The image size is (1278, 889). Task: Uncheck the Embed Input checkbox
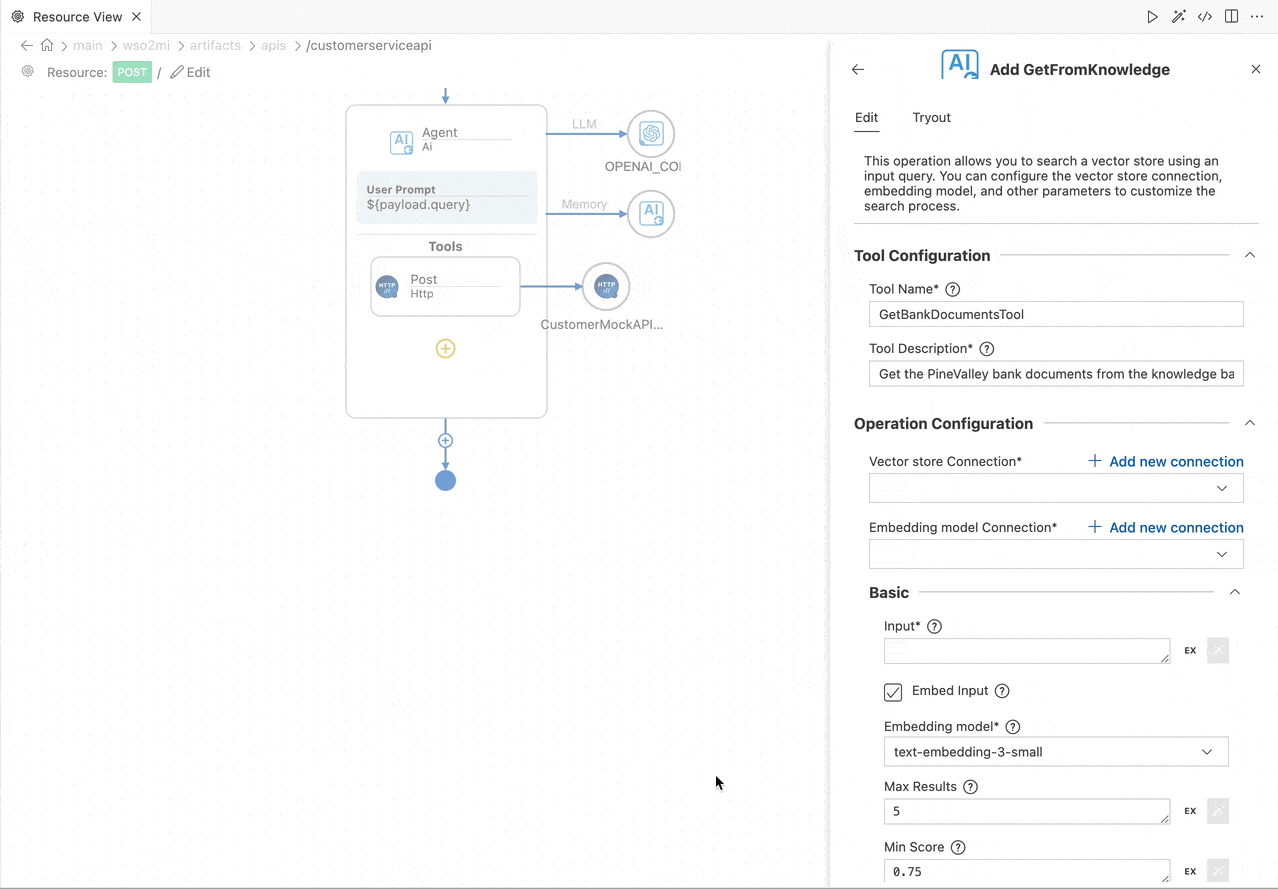point(893,692)
